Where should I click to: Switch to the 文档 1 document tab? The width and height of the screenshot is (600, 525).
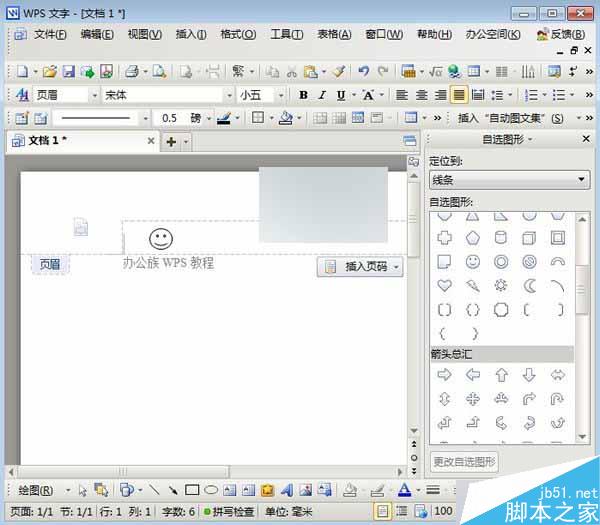83,141
